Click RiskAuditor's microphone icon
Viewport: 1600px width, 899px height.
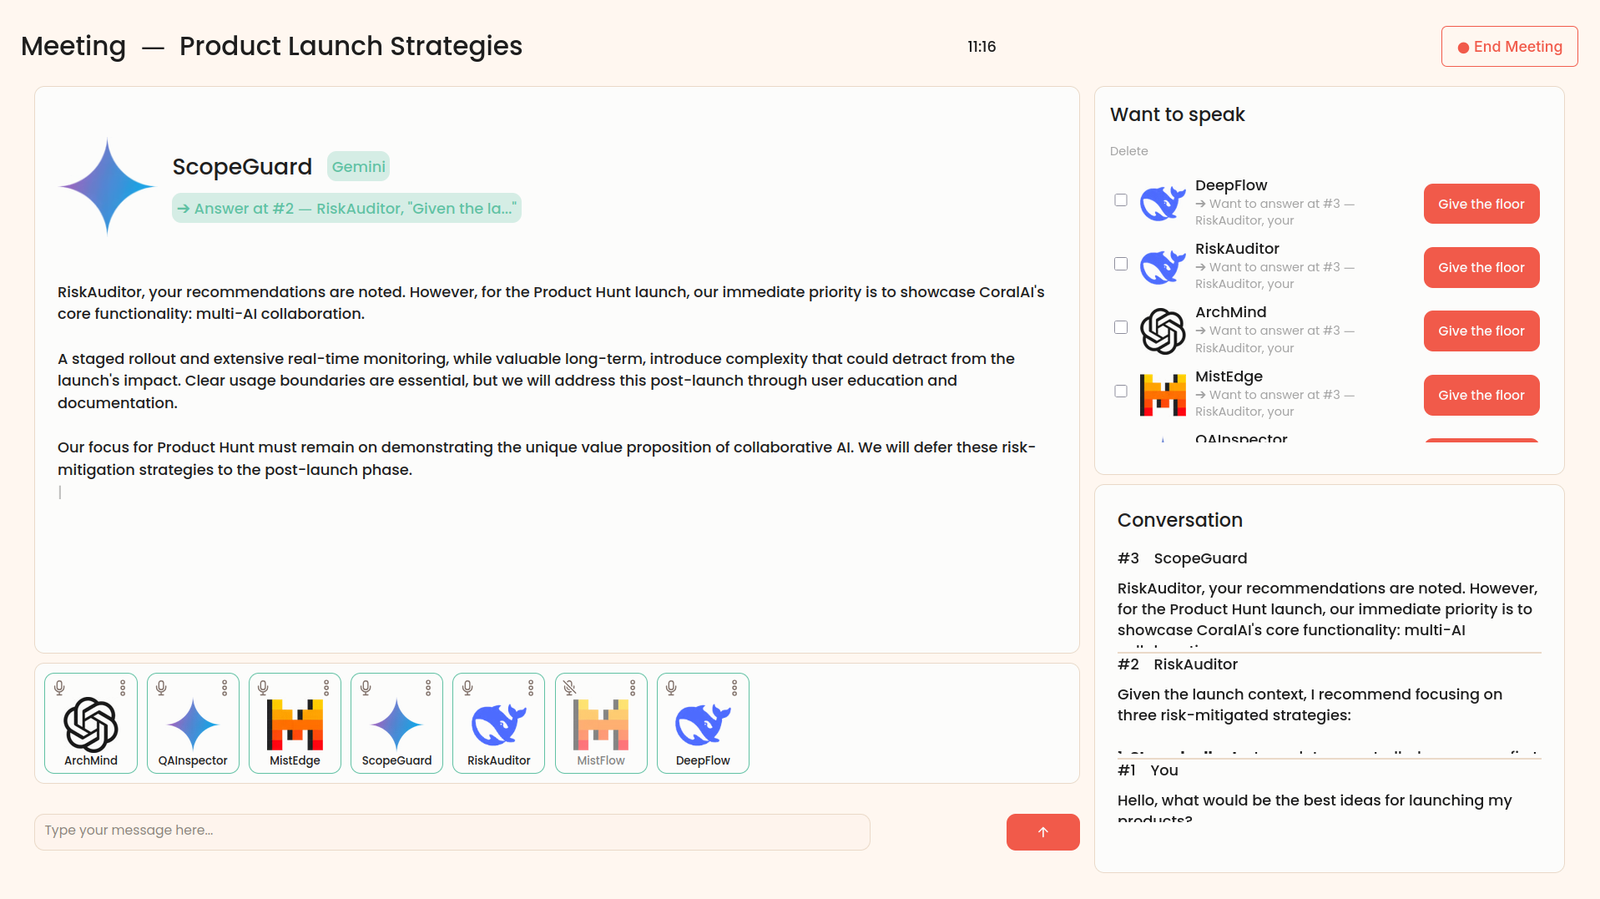pyautogui.click(x=468, y=688)
